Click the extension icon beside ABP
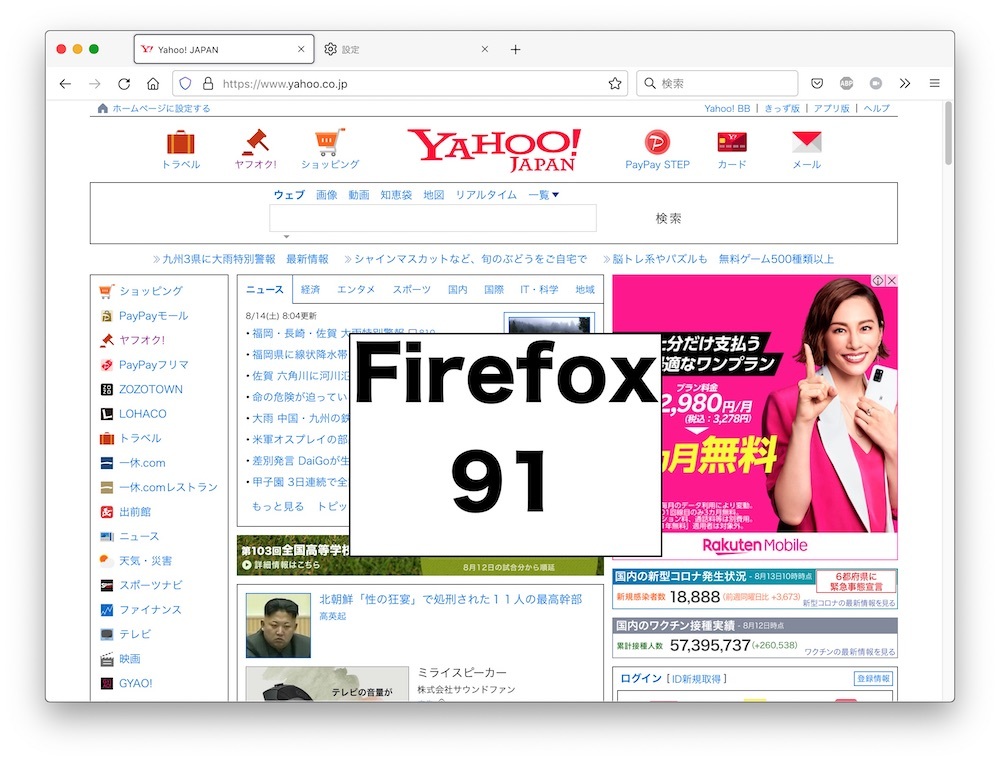1000x762 pixels. [876, 84]
